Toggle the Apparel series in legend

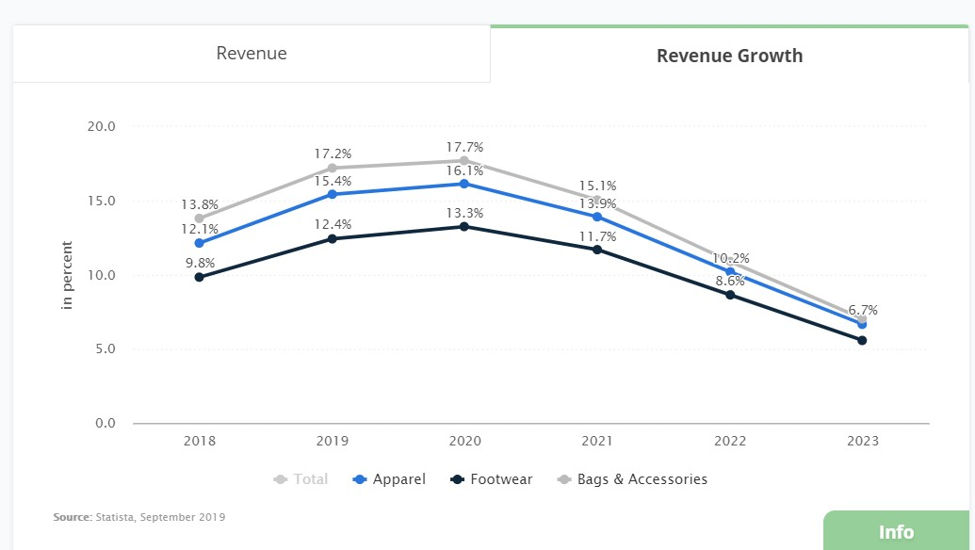click(389, 479)
